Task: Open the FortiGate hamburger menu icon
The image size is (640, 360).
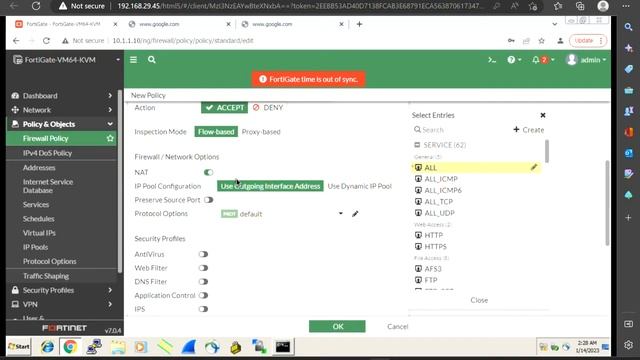Action: pos(133,60)
